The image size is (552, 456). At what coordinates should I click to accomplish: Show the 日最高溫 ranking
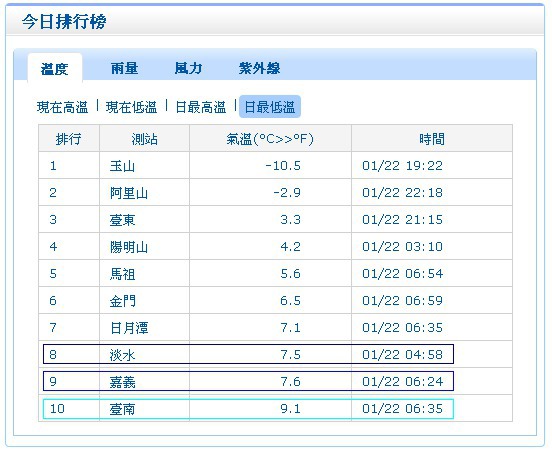(201, 107)
